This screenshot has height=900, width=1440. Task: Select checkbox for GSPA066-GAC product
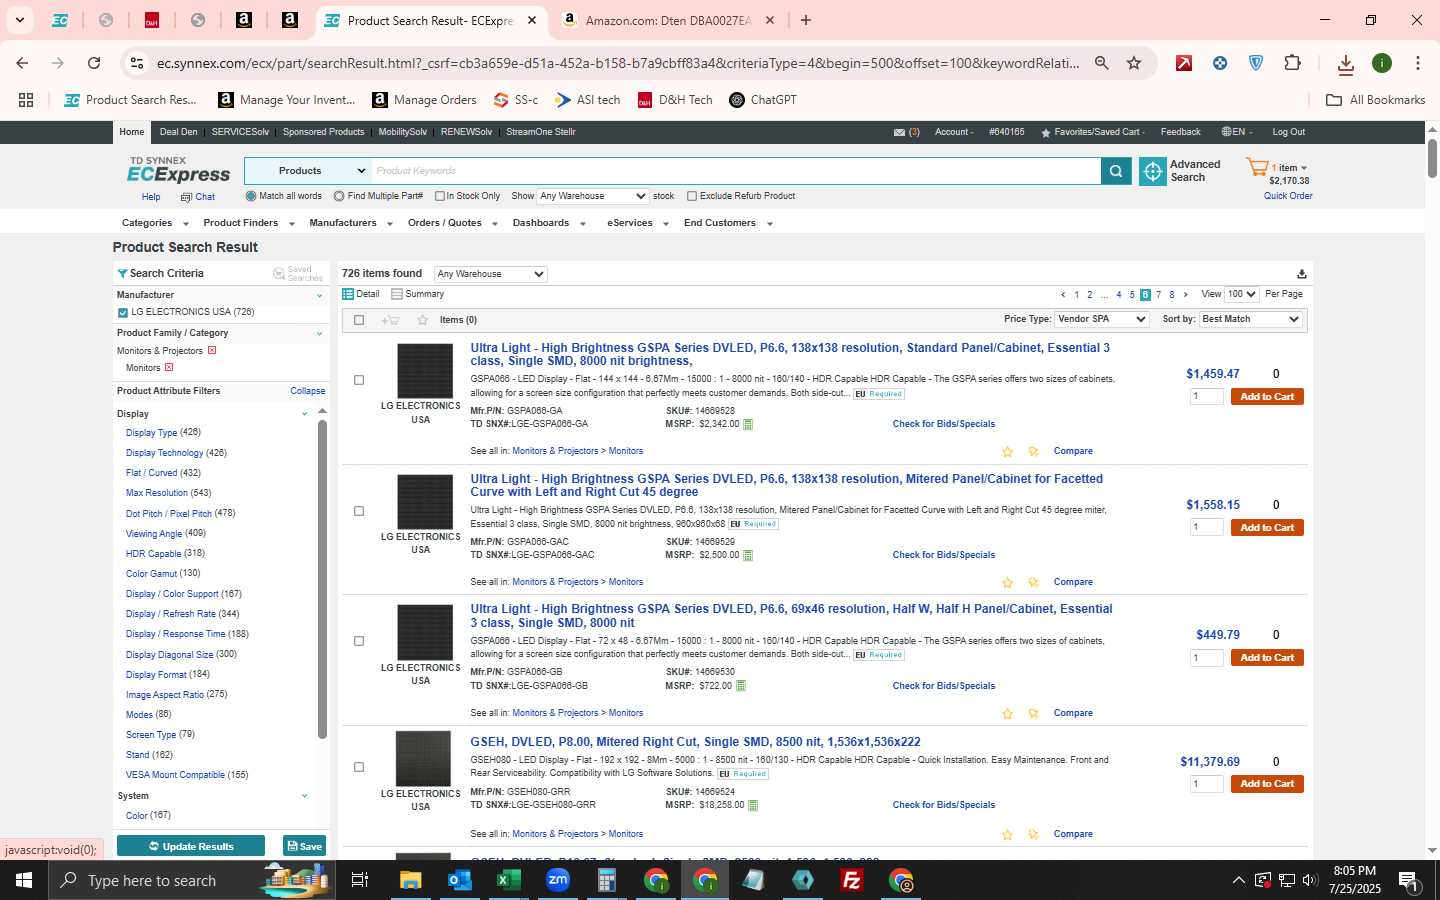pyautogui.click(x=359, y=511)
